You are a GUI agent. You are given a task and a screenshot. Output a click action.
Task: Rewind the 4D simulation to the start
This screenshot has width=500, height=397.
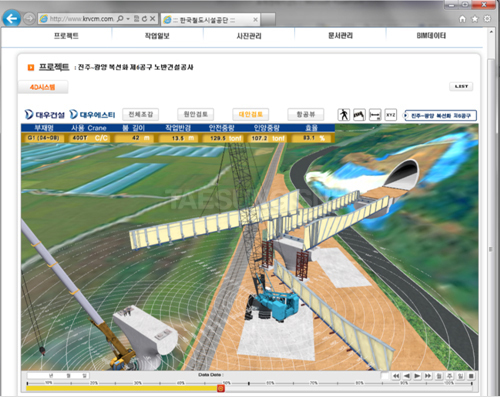point(396,376)
